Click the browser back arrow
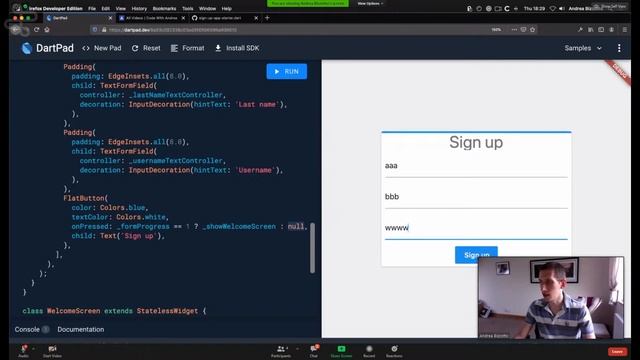 16,29
